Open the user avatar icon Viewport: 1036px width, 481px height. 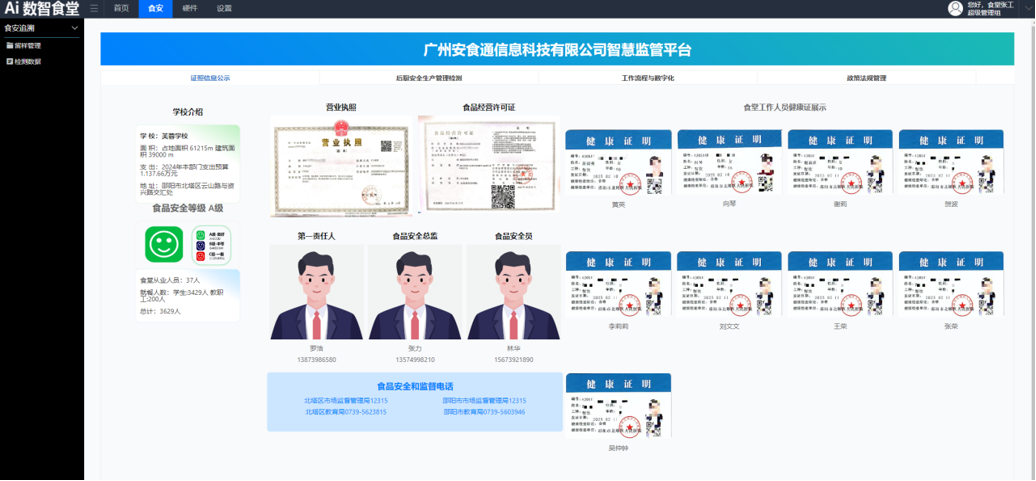click(955, 8)
